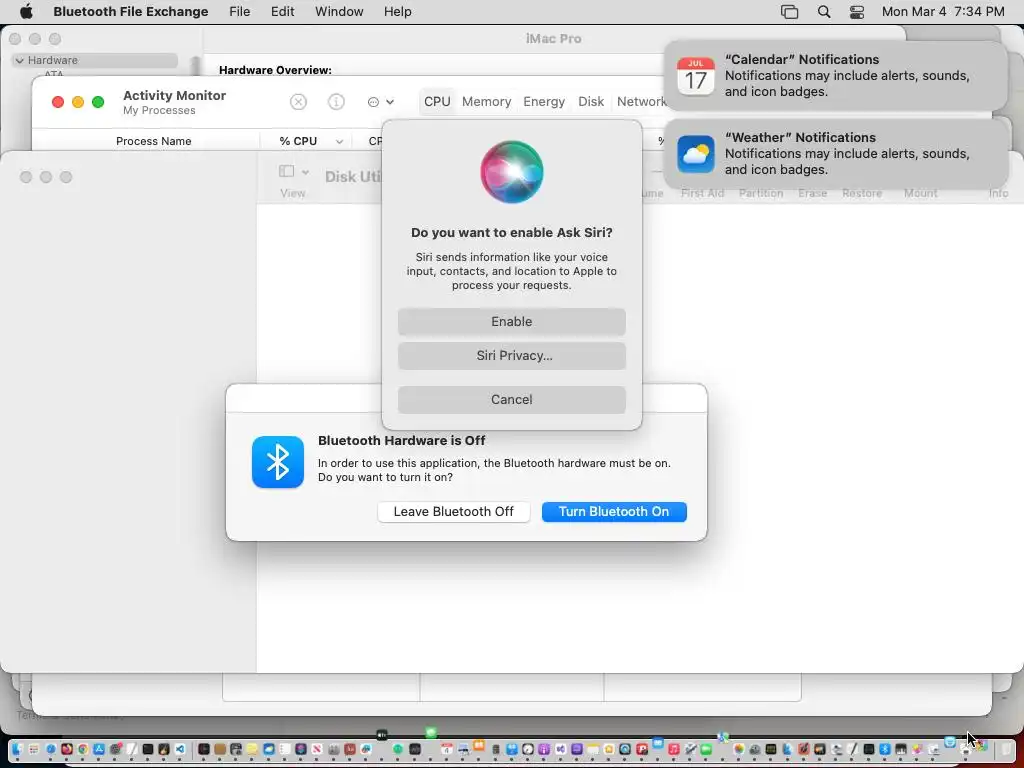Open Podcasts from the Dock
Viewport: 1024px width, 768px height.
click(543, 748)
